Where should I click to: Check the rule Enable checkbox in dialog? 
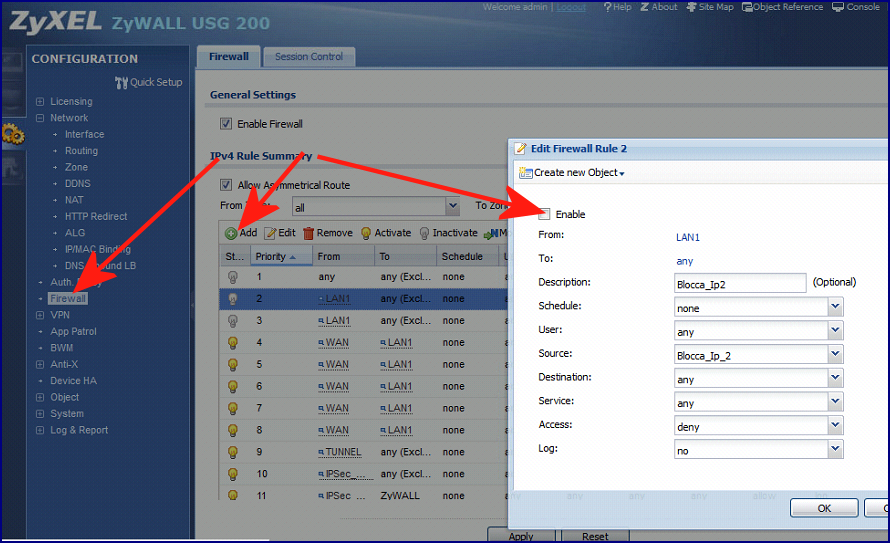544,214
